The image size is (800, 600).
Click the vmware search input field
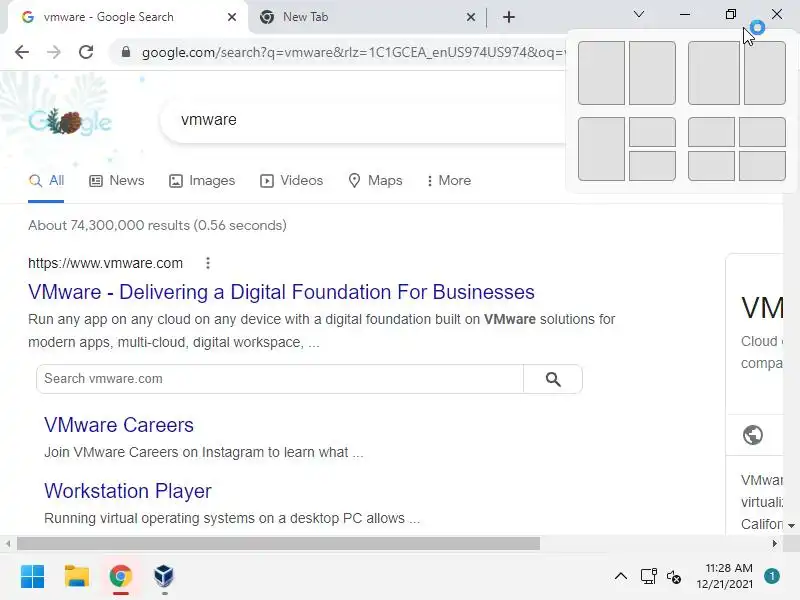pos(362,120)
